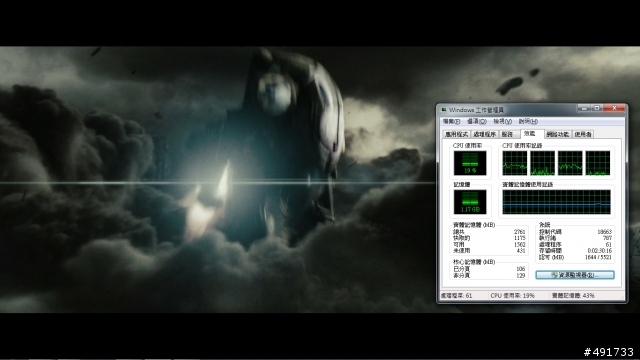Click the Task Manager title bar icon

tap(444, 110)
